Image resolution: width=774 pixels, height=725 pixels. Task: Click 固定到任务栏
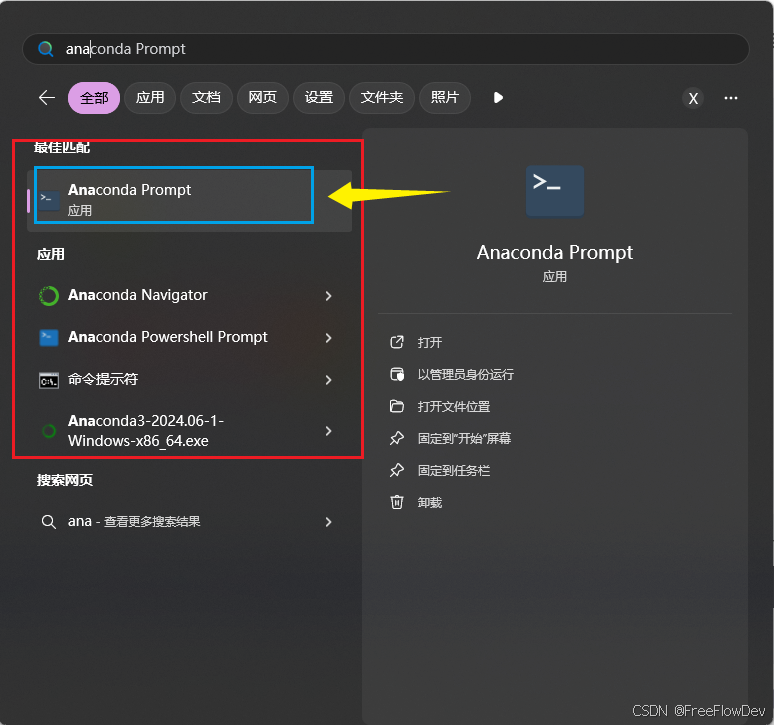454,471
